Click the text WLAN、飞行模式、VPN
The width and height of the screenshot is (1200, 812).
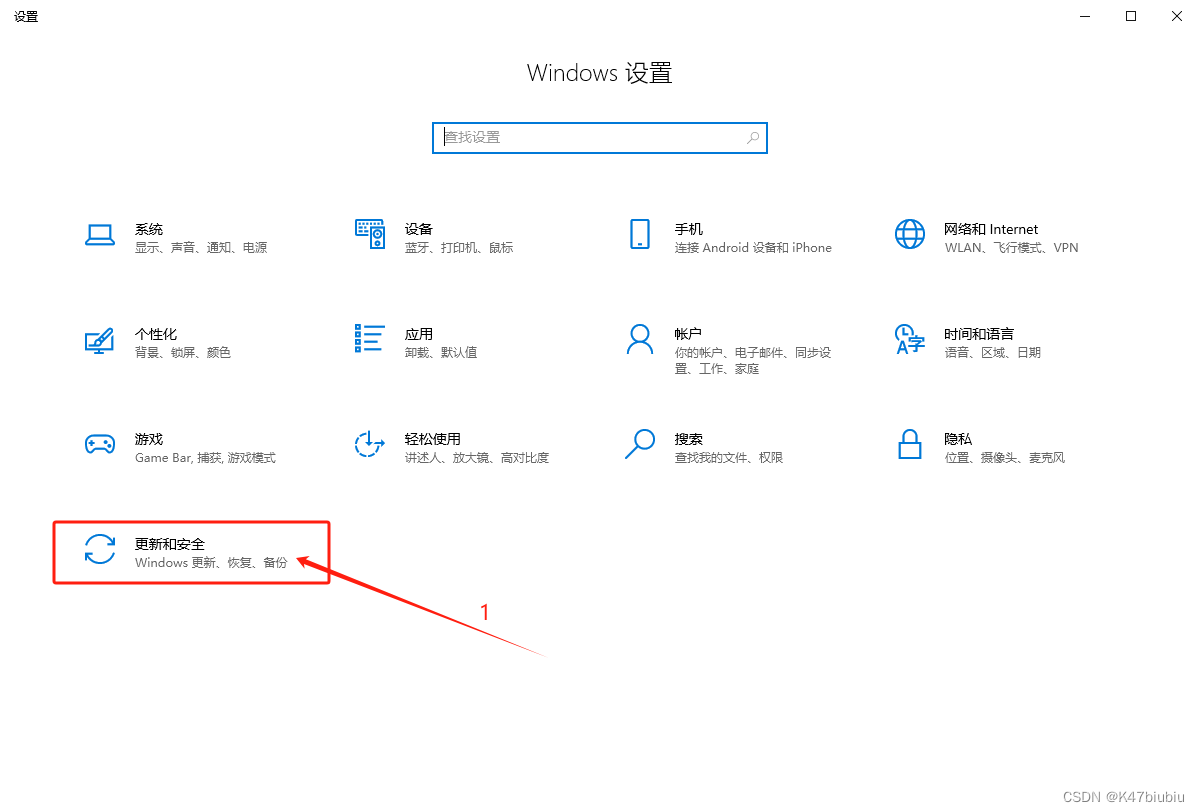pos(1011,248)
